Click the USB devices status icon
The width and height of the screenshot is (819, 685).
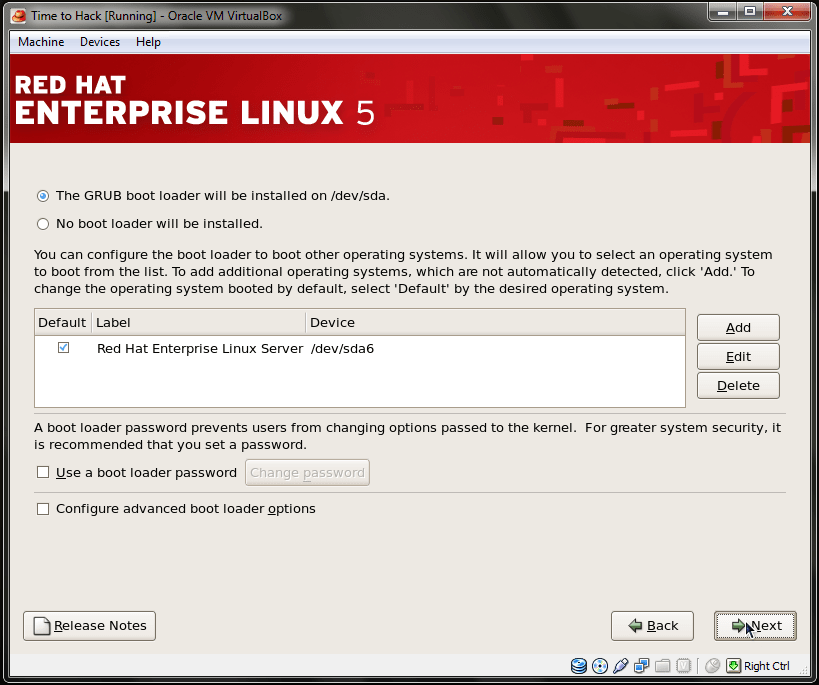(621, 666)
